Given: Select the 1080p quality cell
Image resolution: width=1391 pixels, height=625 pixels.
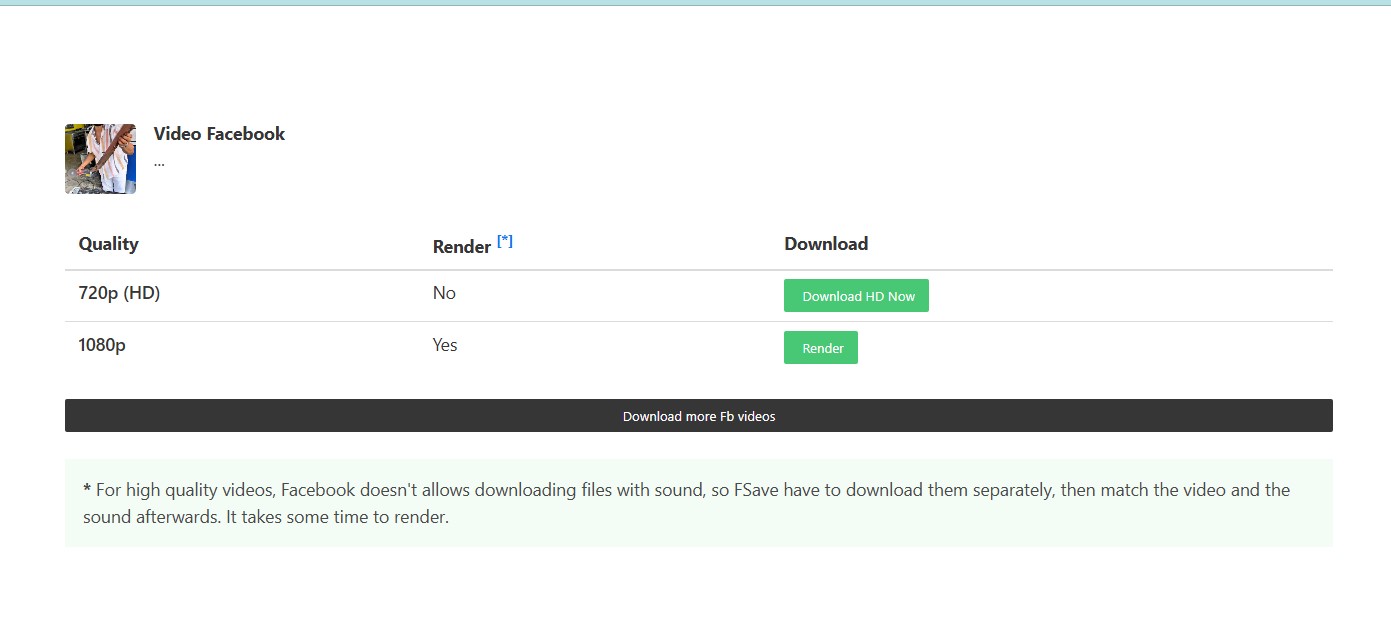Looking at the screenshot, I should click(102, 346).
